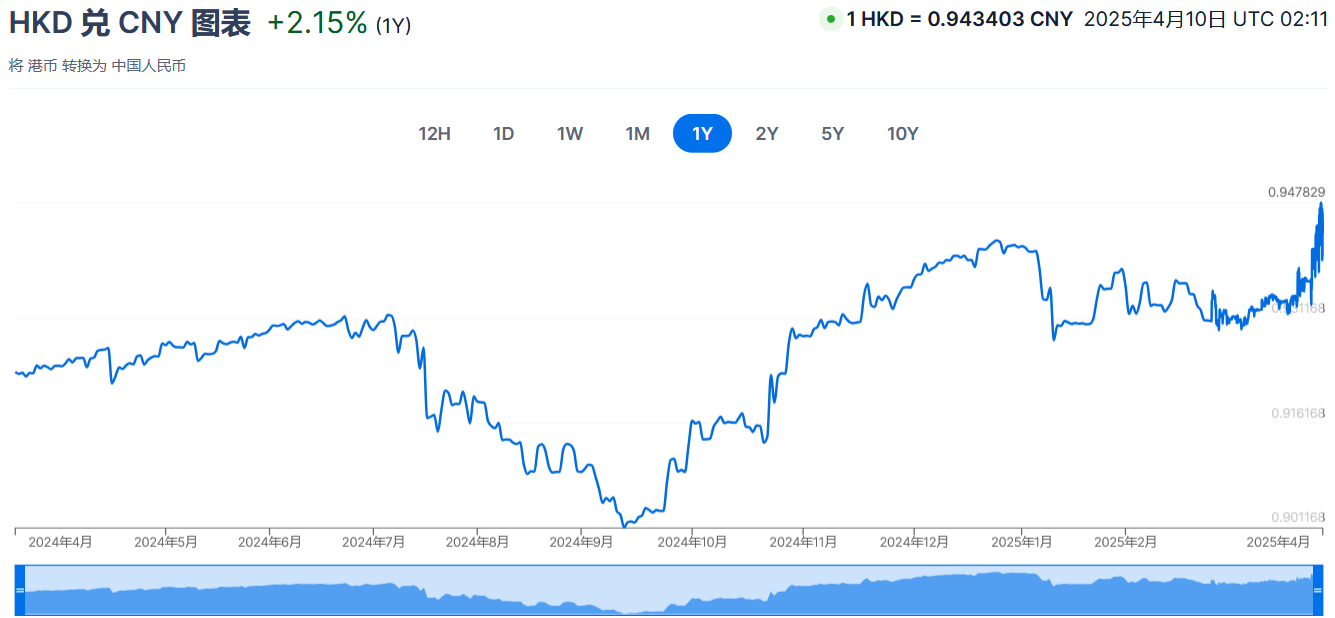Viewport: 1335px width, 618px height.
Task: Click the HKD 兑 CNY 图表 heading
Action: coord(130,23)
